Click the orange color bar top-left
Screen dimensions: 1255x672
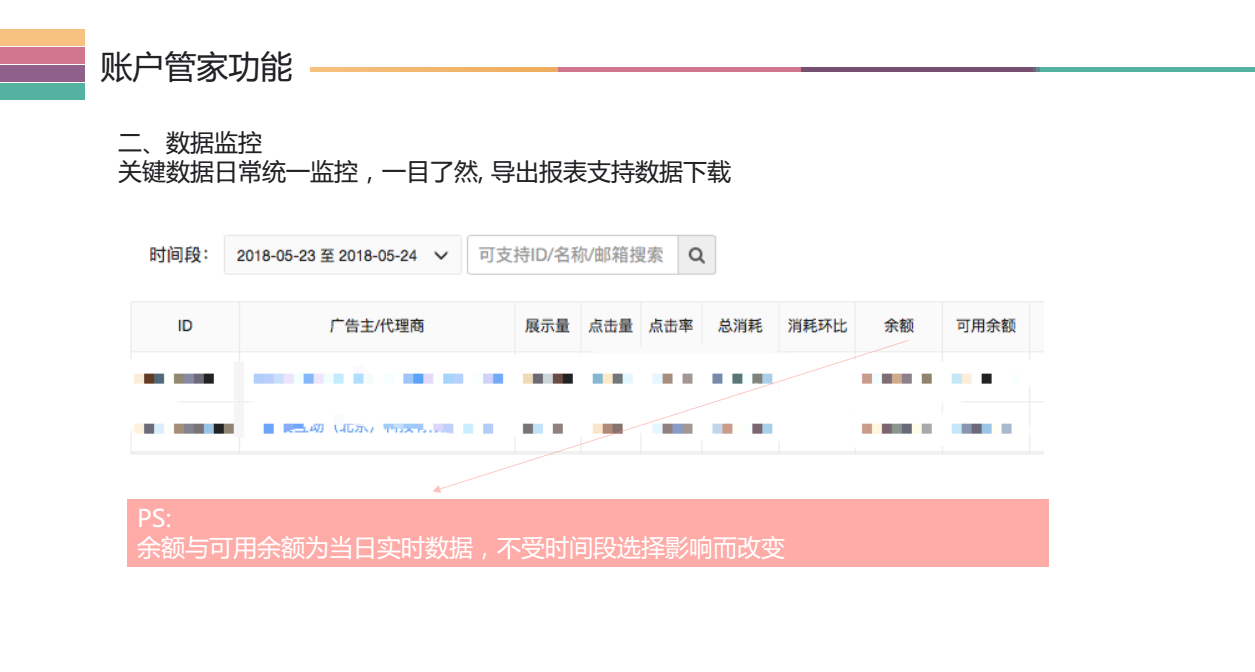tap(41, 38)
